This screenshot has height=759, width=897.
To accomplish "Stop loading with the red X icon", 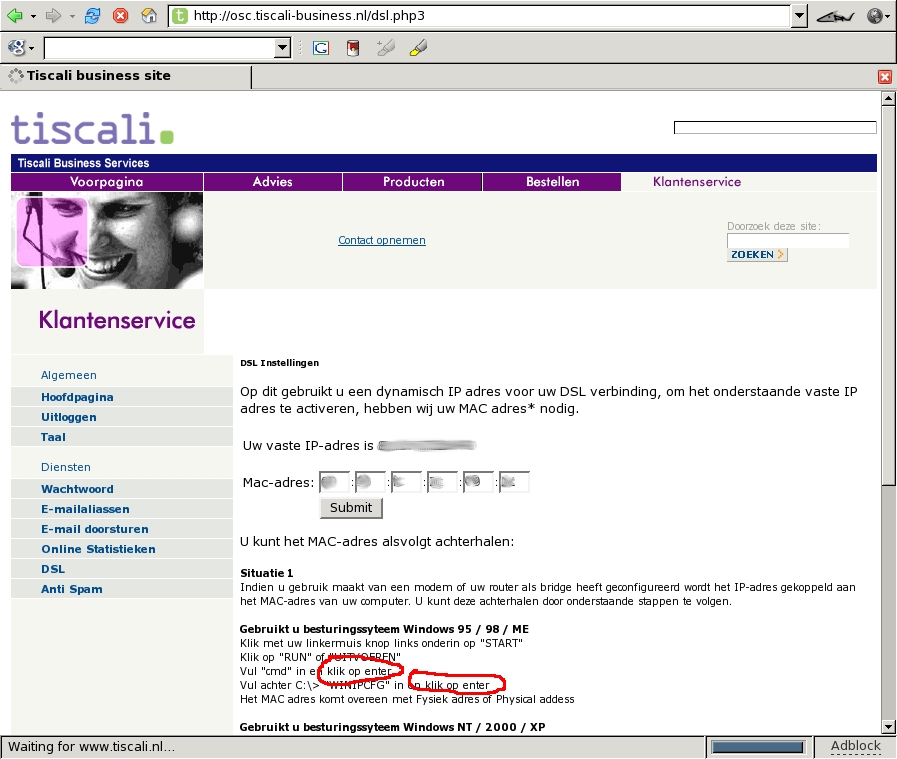I will 120,15.
